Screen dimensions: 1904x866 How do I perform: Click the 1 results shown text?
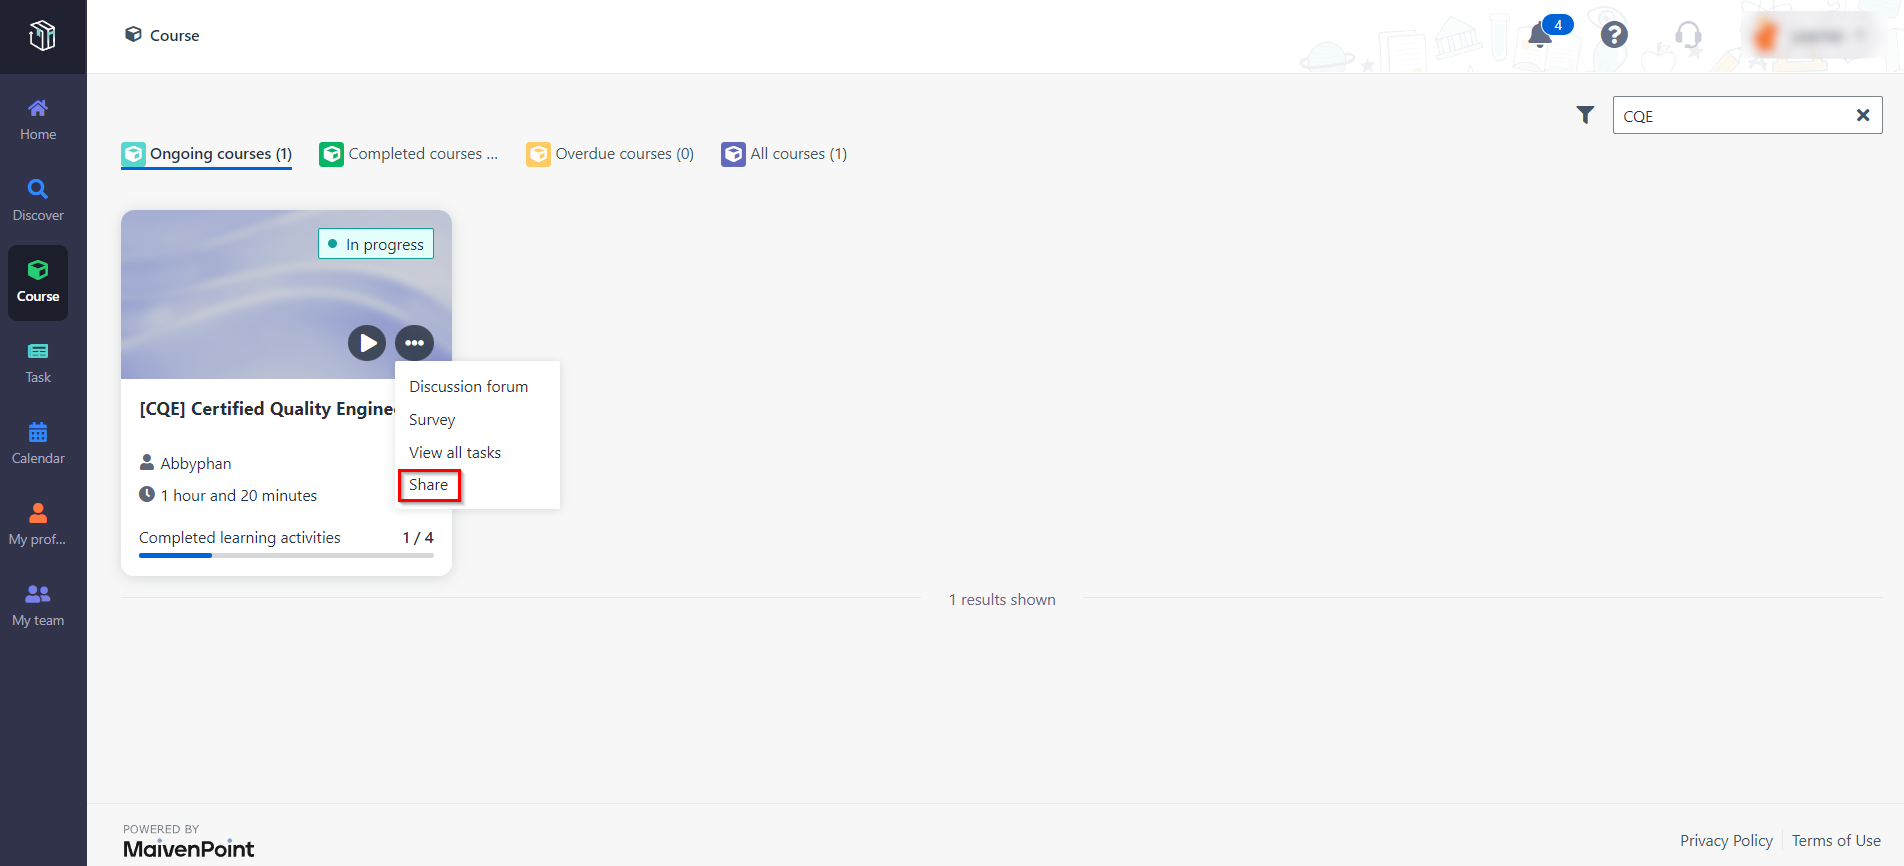[x=1002, y=600]
